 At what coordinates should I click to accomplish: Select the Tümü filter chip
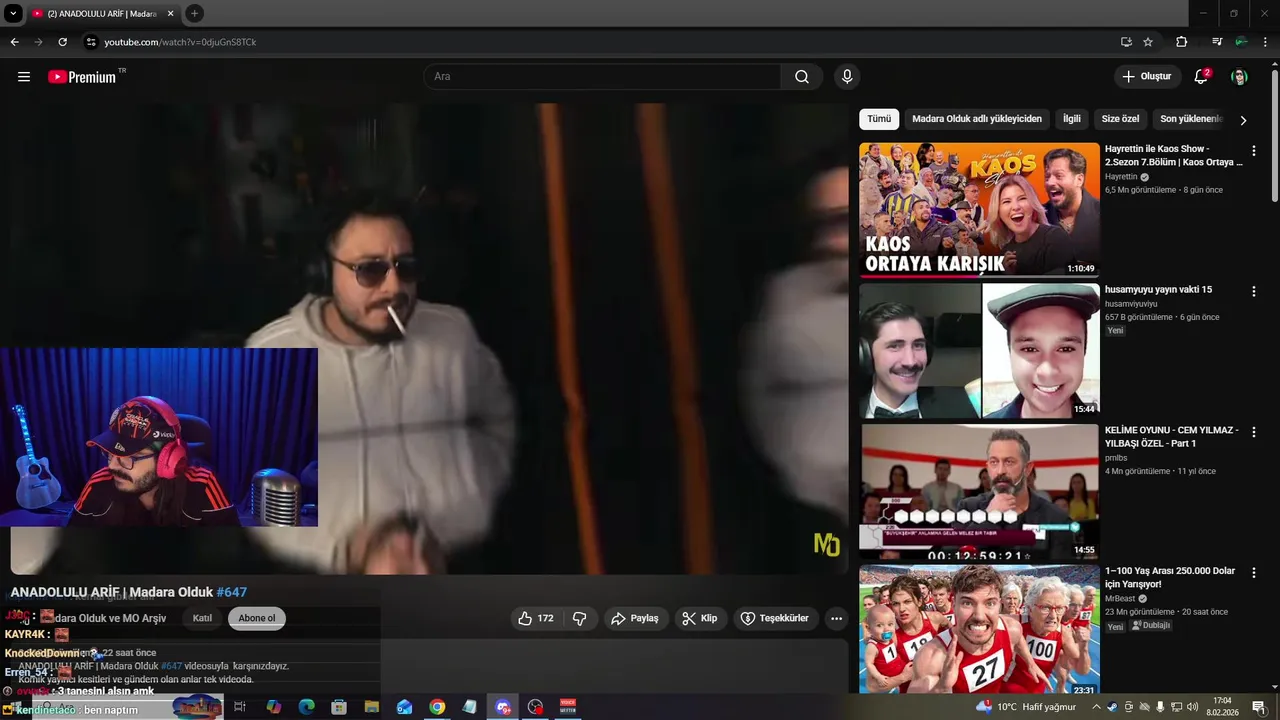(x=879, y=119)
